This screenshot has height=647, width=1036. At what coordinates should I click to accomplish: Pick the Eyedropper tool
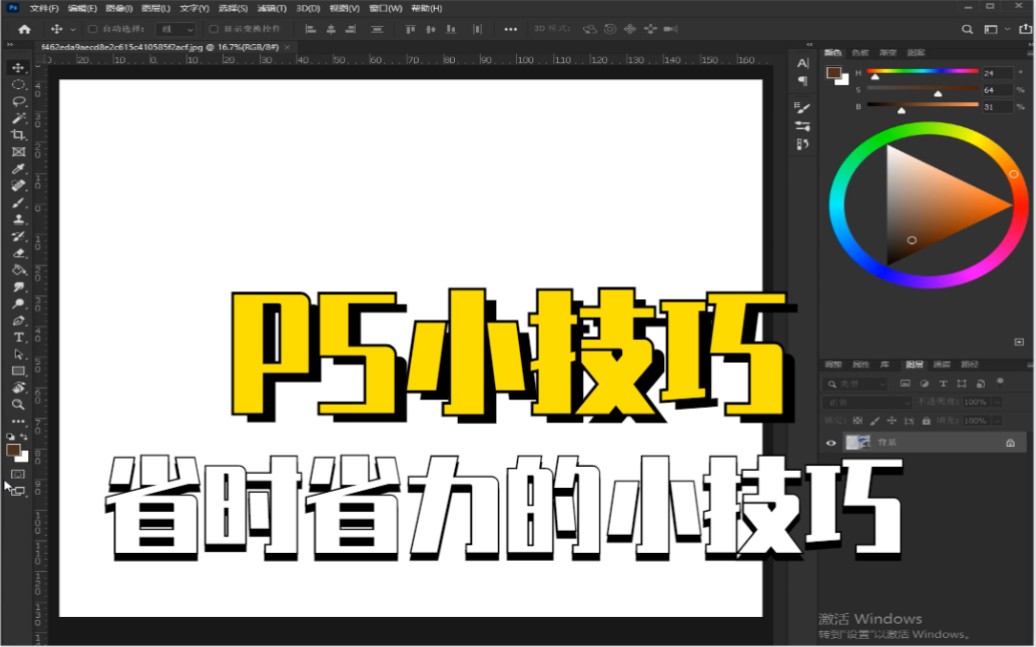(x=17, y=168)
